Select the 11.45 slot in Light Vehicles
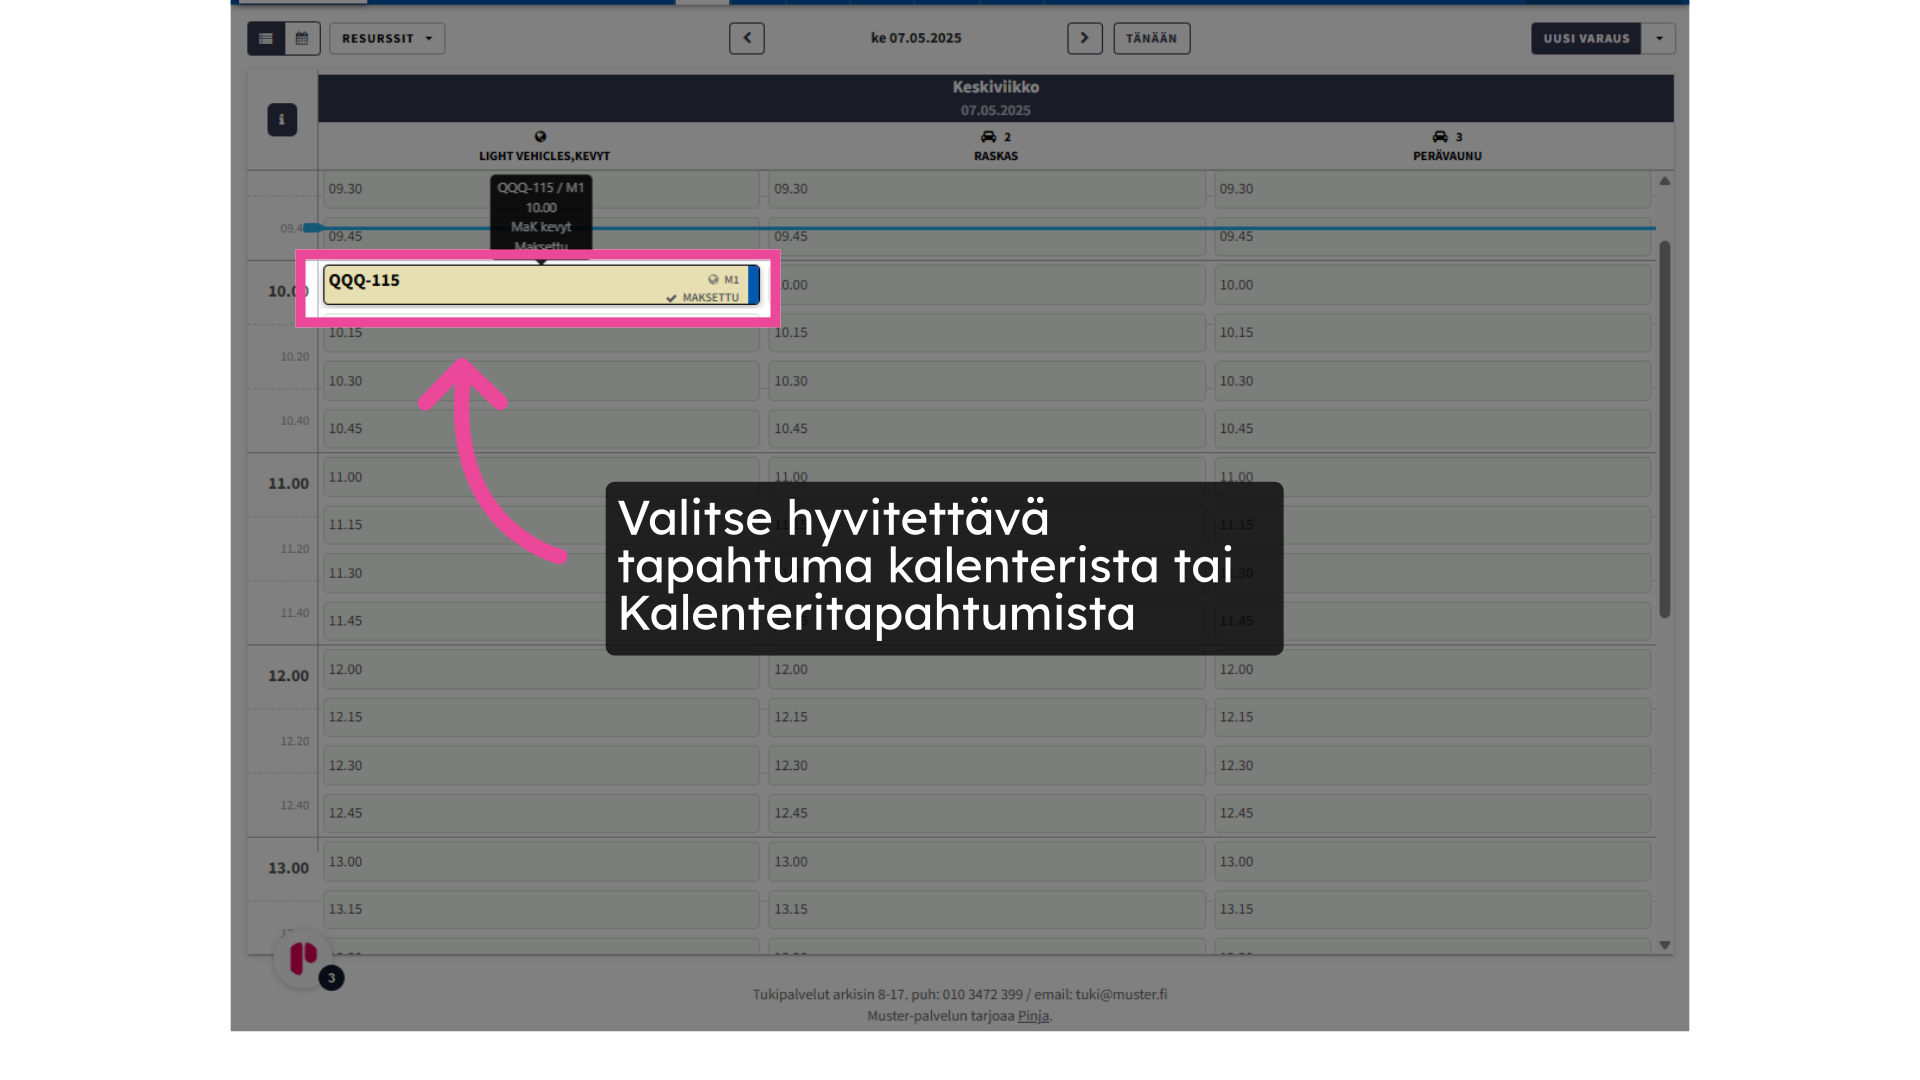Image resolution: width=1920 pixels, height=1080 pixels. coord(541,621)
